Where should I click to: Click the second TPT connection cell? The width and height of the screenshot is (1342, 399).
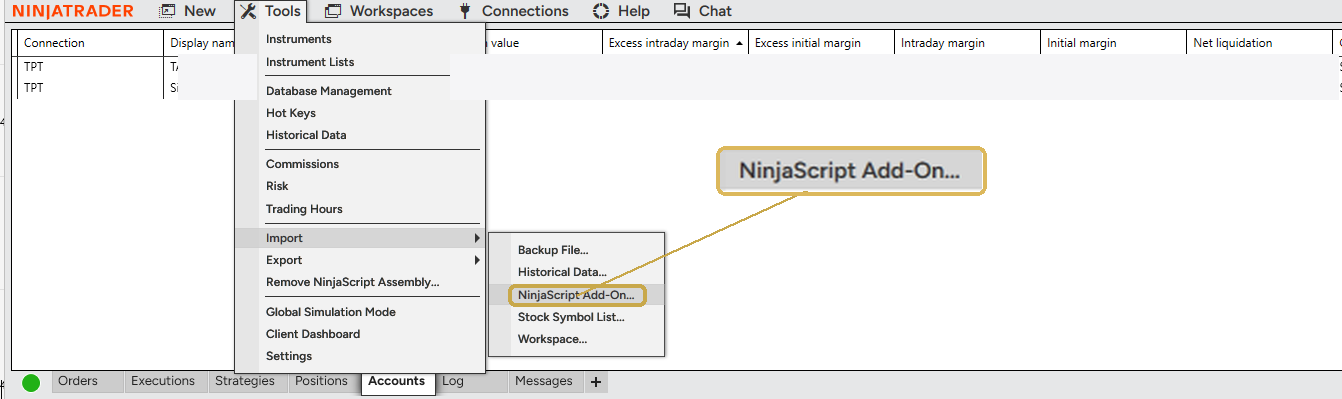[x=91, y=87]
